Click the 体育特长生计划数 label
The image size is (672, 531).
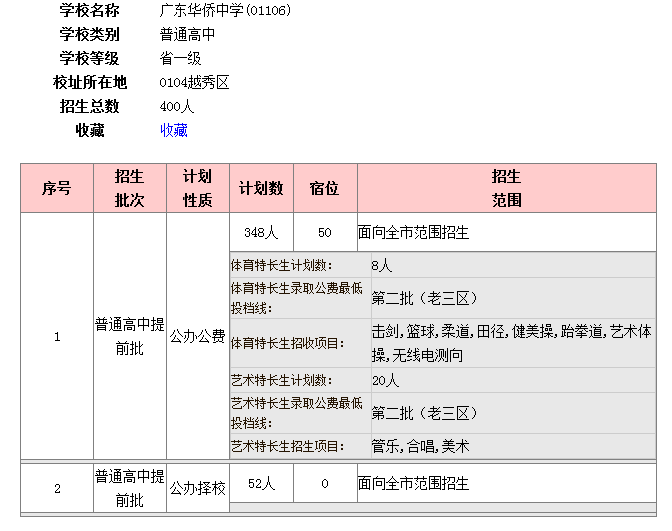[x=282, y=265]
